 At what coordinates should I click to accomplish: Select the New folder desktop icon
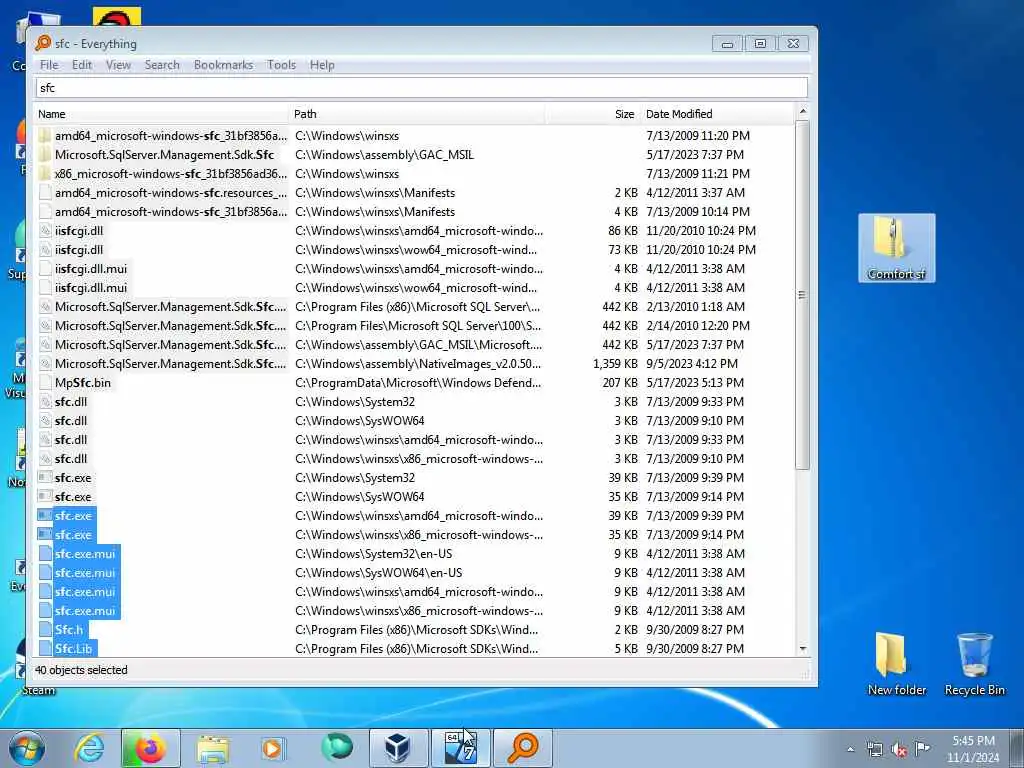pyautogui.click(x=897, y=663)
